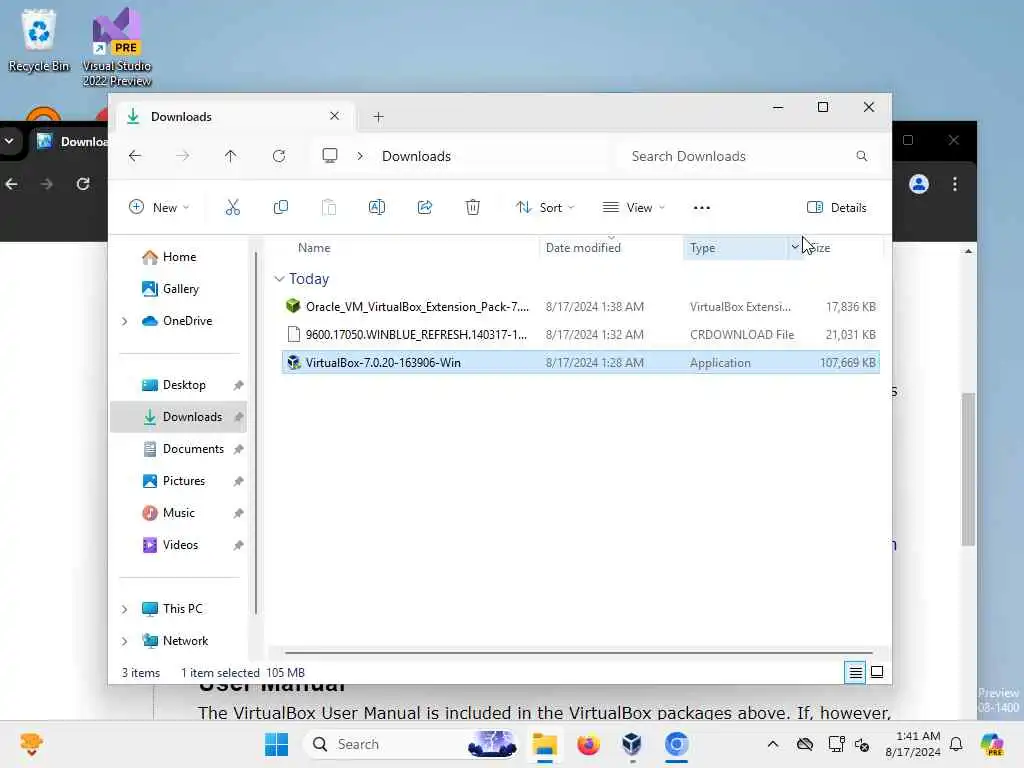Screen dimensions: 1024x768
Task: Open the New dropdown menu
Action: coord(159,208)
